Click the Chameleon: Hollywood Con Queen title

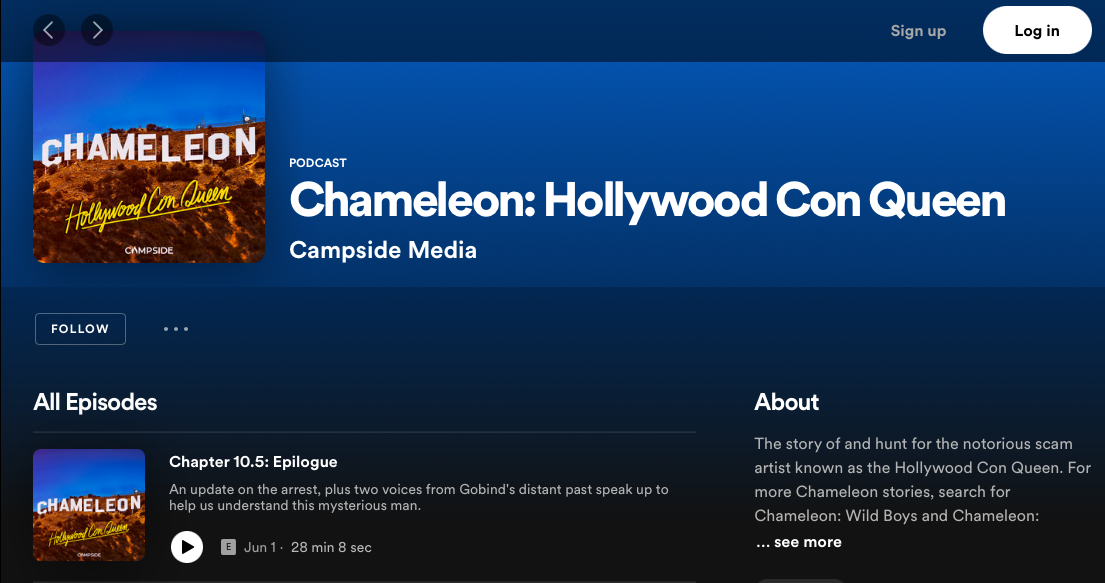647,200
